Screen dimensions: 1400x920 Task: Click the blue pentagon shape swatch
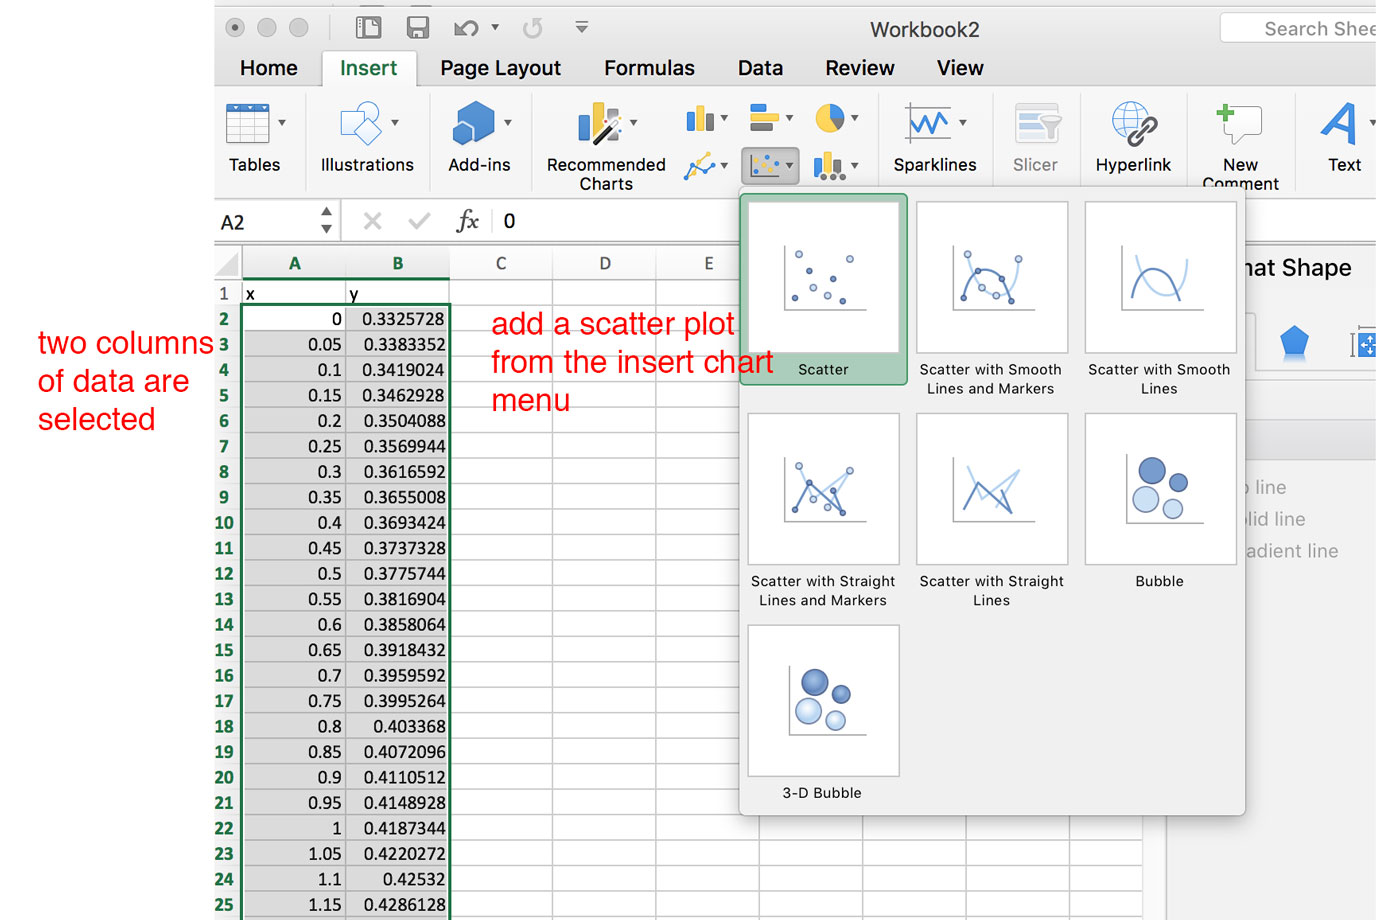click(1293, 341)
